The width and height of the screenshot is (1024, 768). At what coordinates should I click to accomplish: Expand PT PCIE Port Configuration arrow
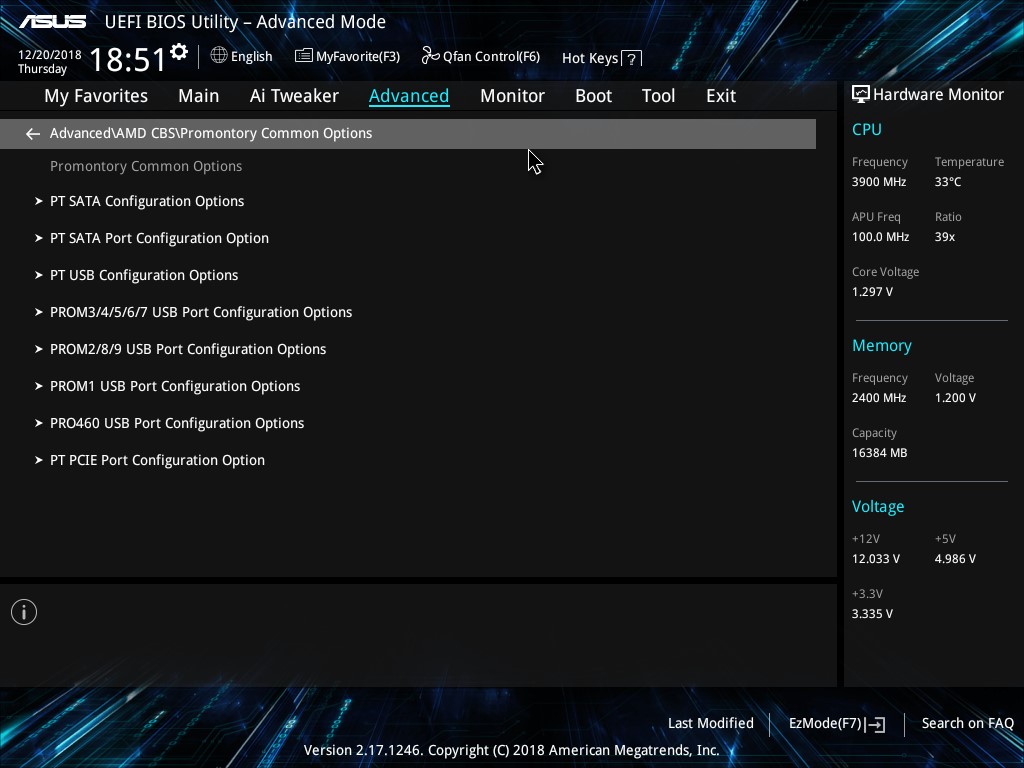pos(39,460)
